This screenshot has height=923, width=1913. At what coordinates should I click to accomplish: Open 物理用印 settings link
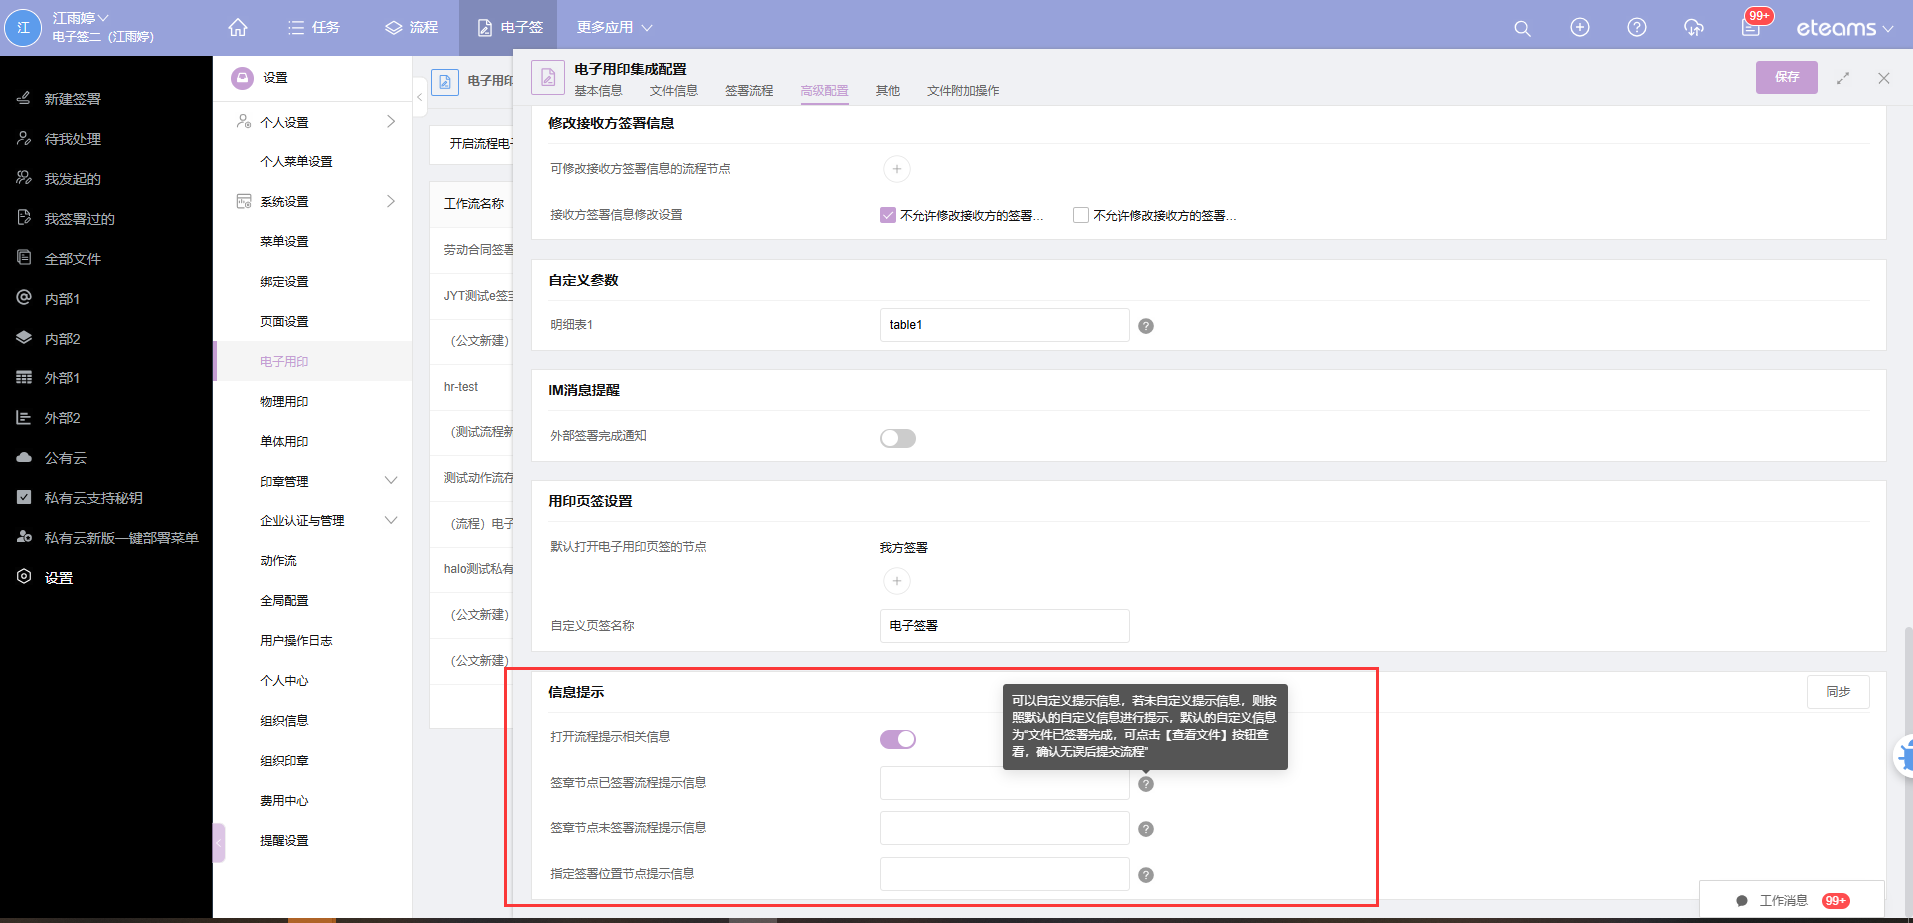pyautogui.click(x=285, y=402)
